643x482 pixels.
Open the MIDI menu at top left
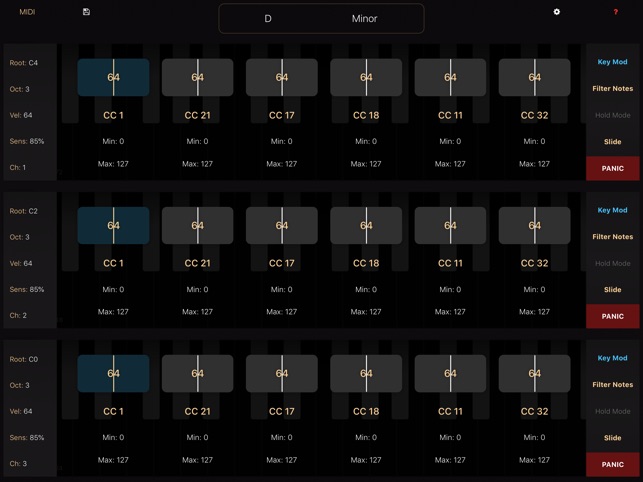click(27, 12)
